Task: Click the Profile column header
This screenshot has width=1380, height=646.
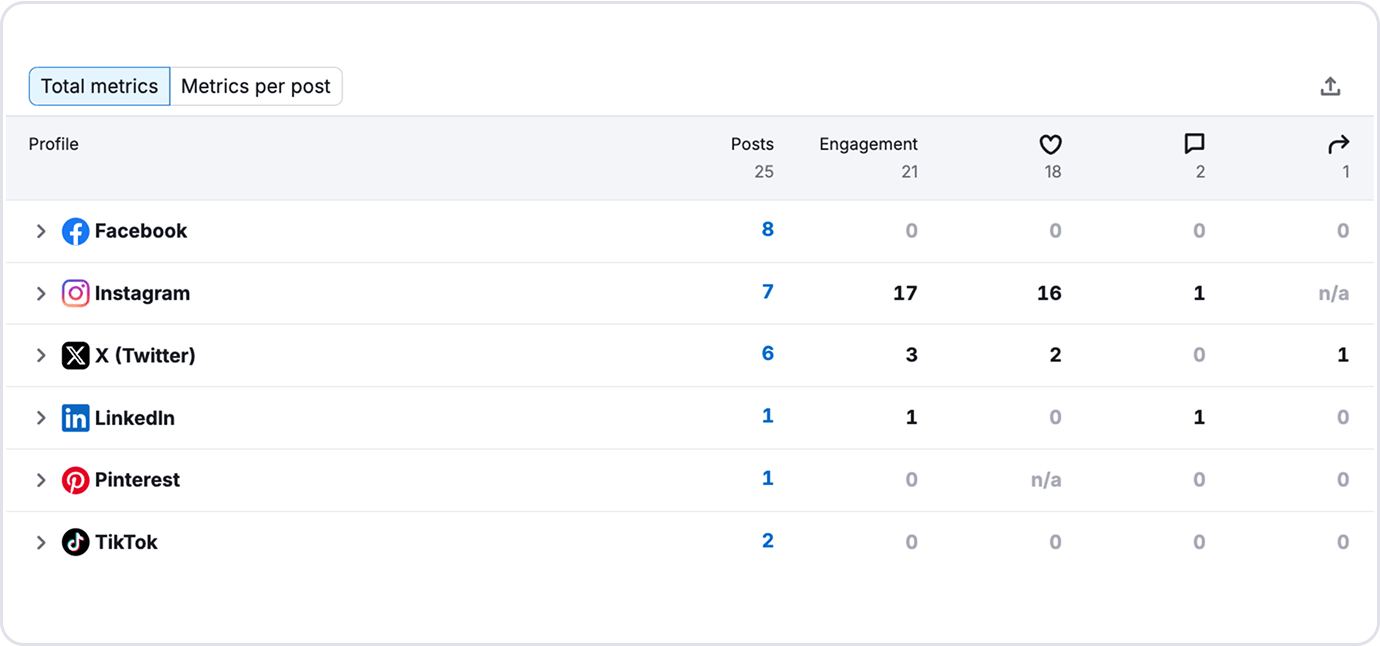Action: coord(53,144)
